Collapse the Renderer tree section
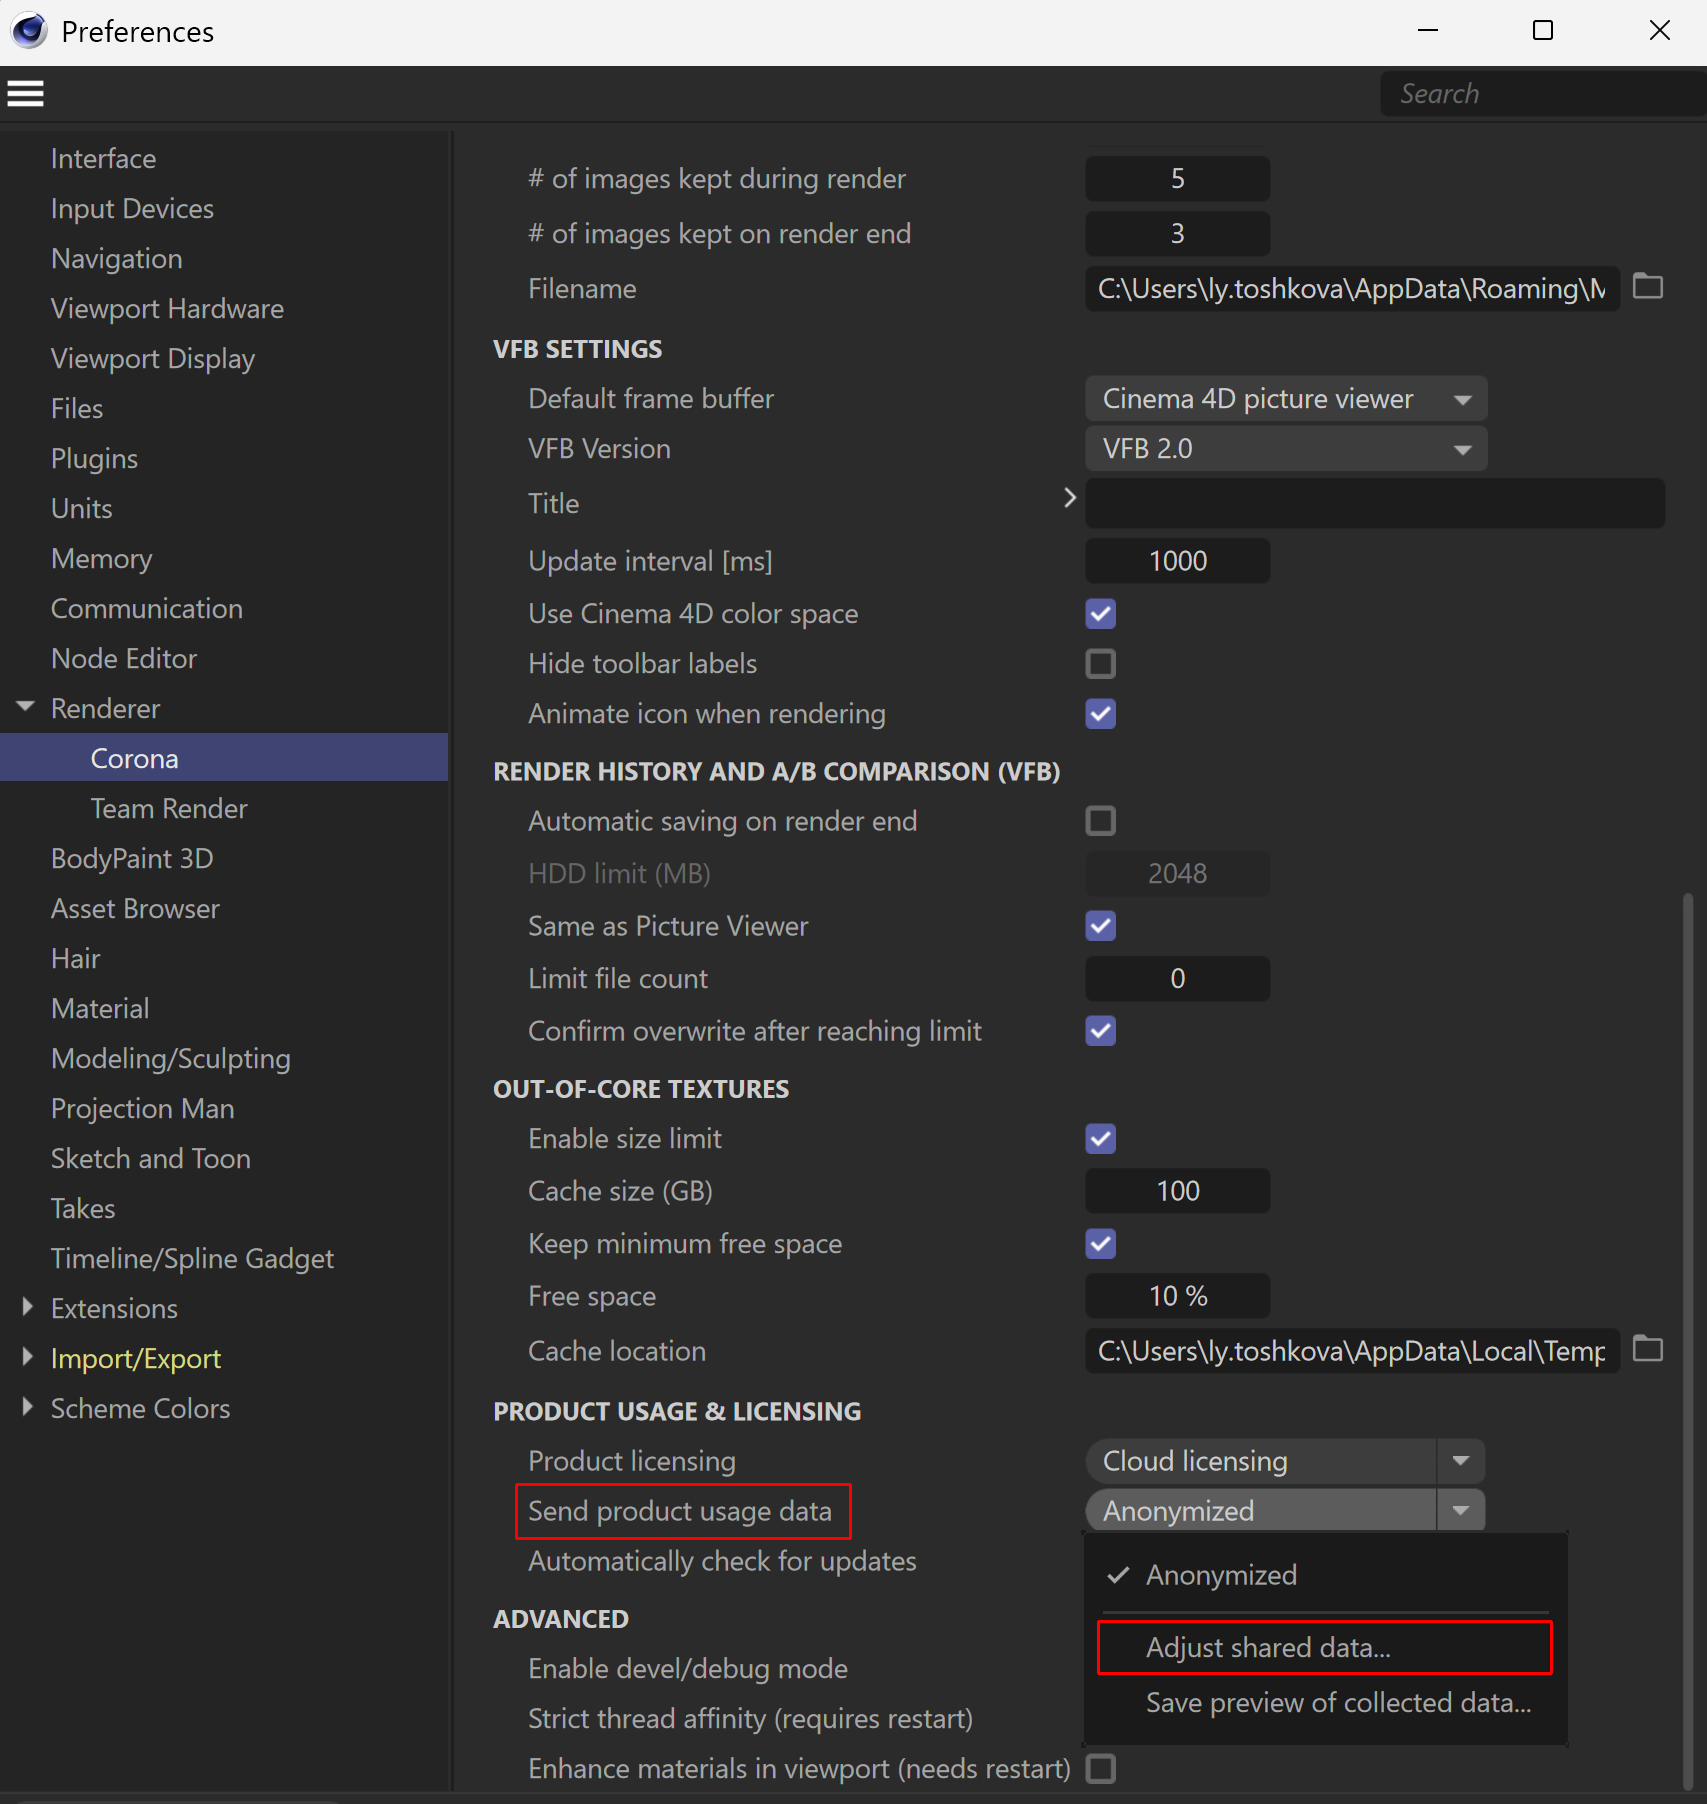 26,708
